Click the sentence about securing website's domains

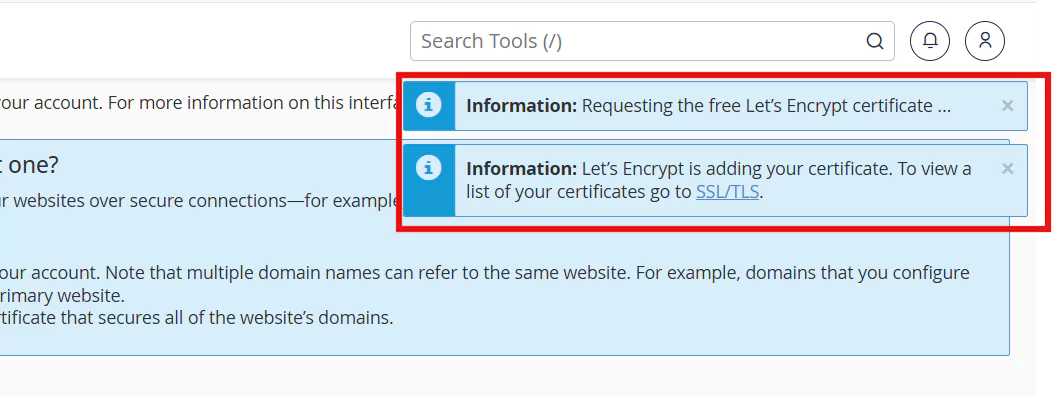[197, 317]
